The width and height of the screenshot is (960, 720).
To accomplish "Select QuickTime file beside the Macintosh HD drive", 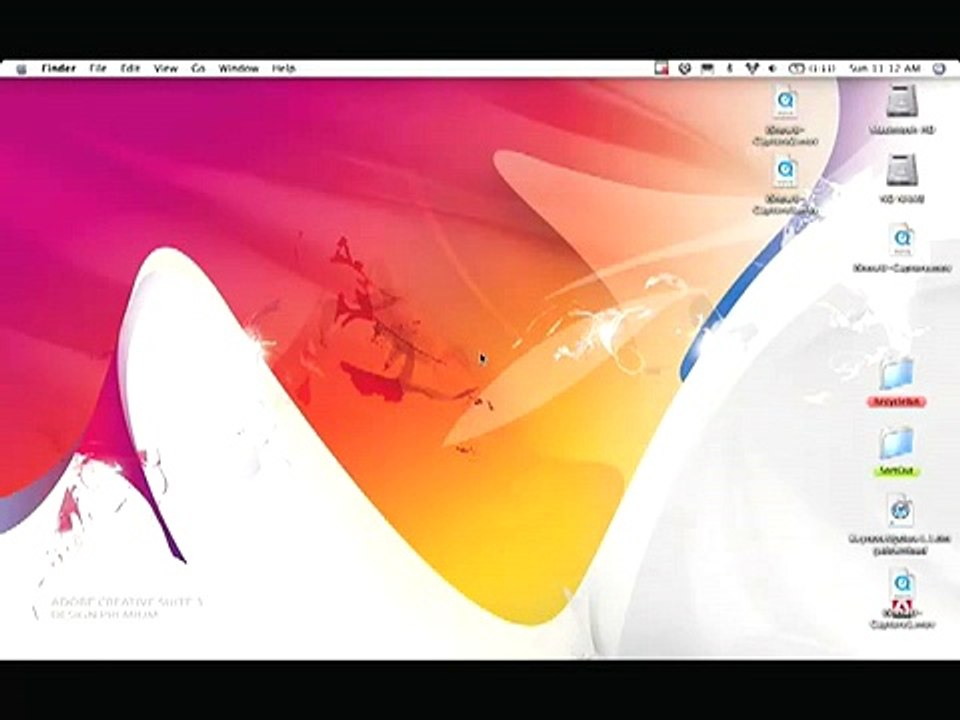I will [786, 103].
